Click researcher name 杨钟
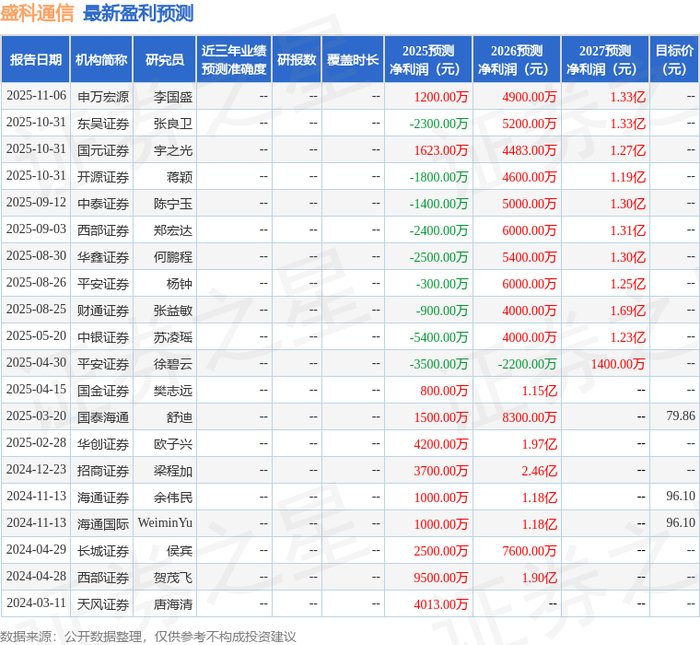The image size is (700, 645). click(179, 284)
